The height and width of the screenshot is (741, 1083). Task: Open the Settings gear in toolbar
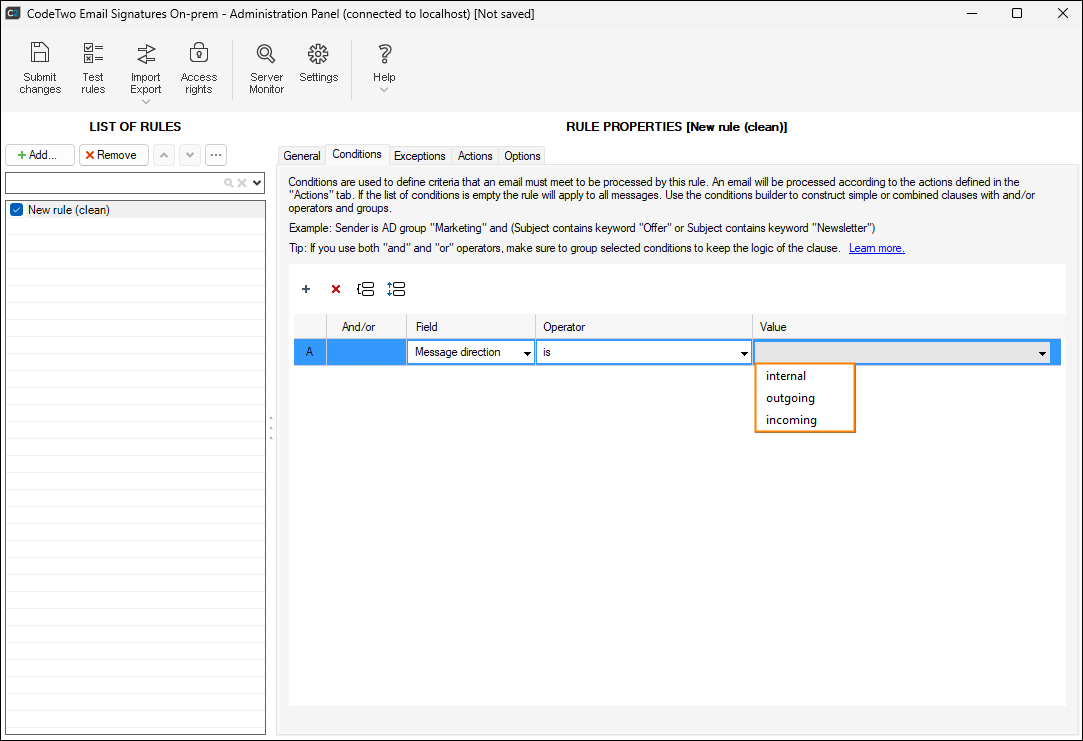coord(318,54)
